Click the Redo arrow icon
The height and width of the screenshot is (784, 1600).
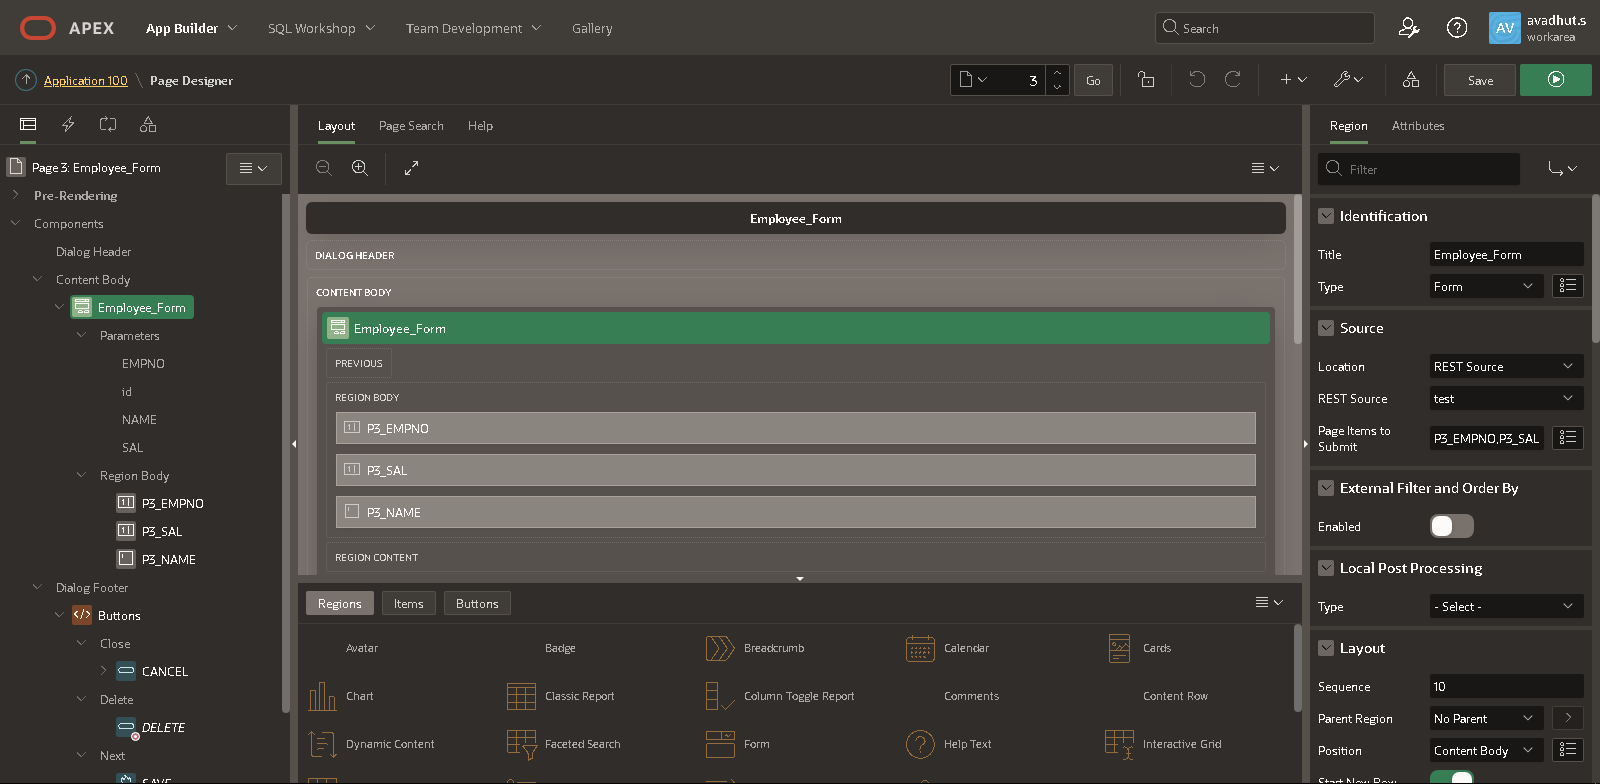pos(1233,80)
